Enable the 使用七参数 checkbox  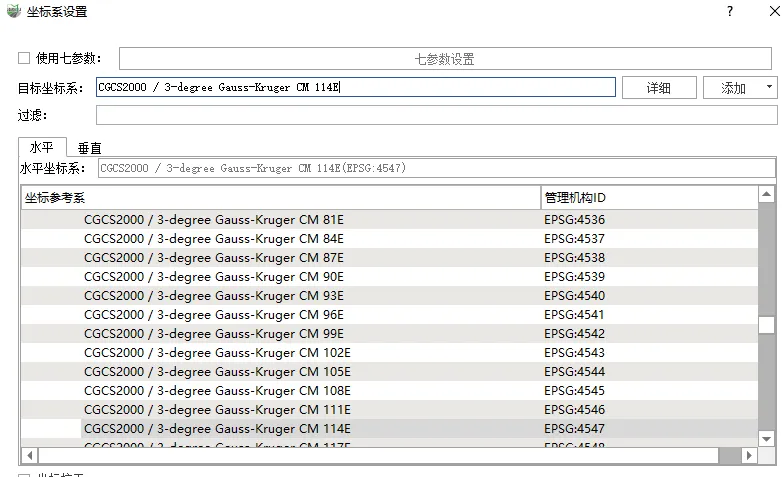(x=25, y=58)
